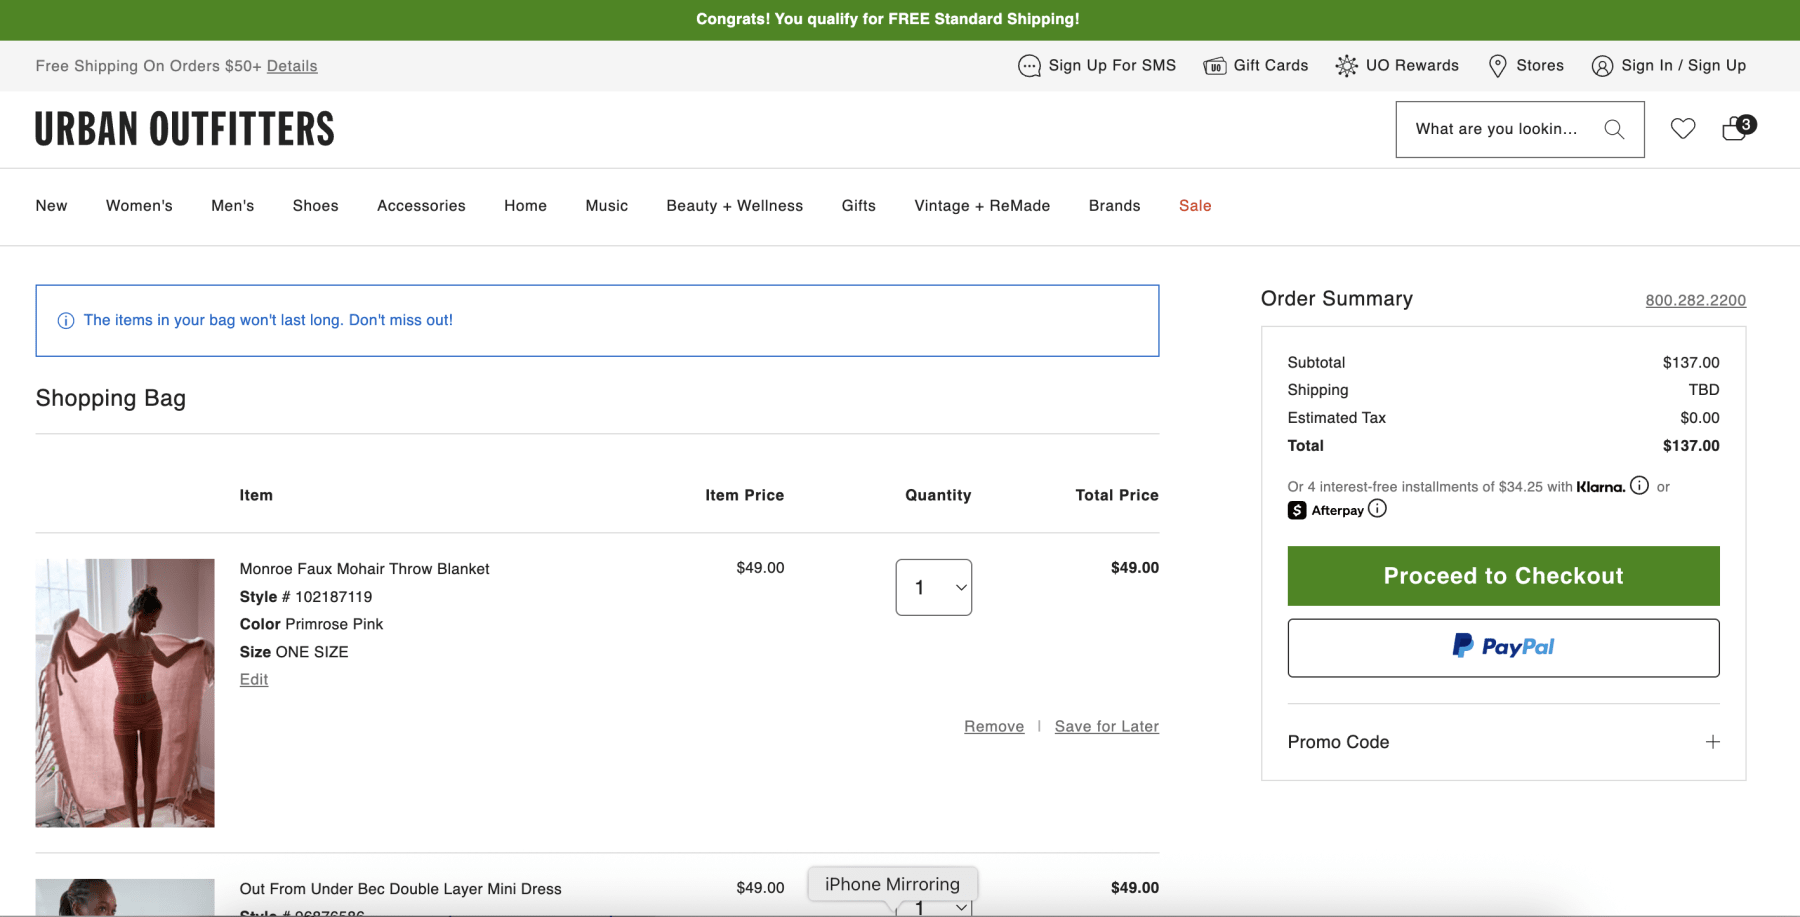
Task: Click the search magnifying glass icon
Action: point(1613,129)
